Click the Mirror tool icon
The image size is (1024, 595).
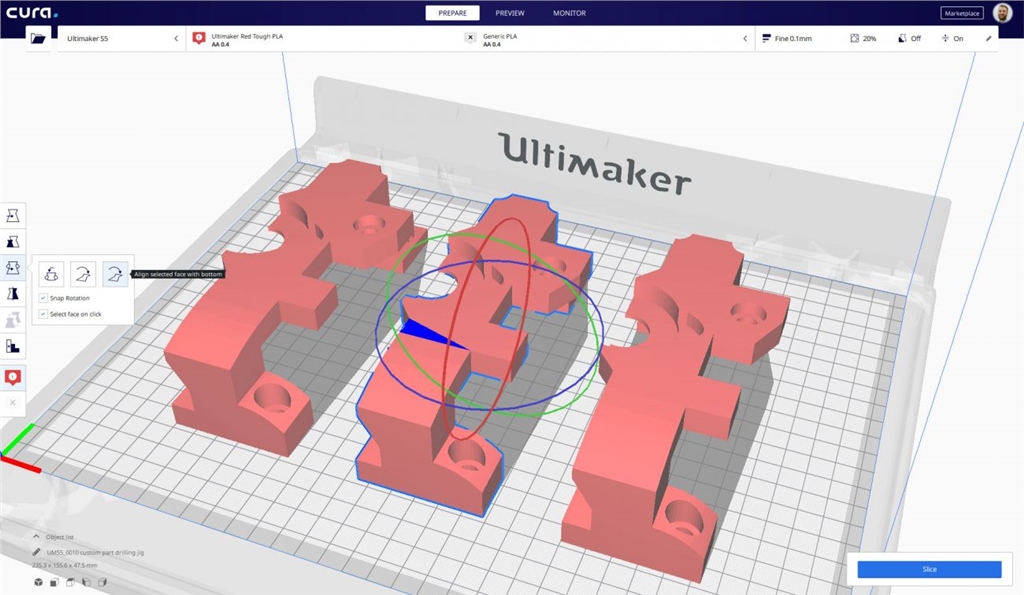click(x=14, y=294)
